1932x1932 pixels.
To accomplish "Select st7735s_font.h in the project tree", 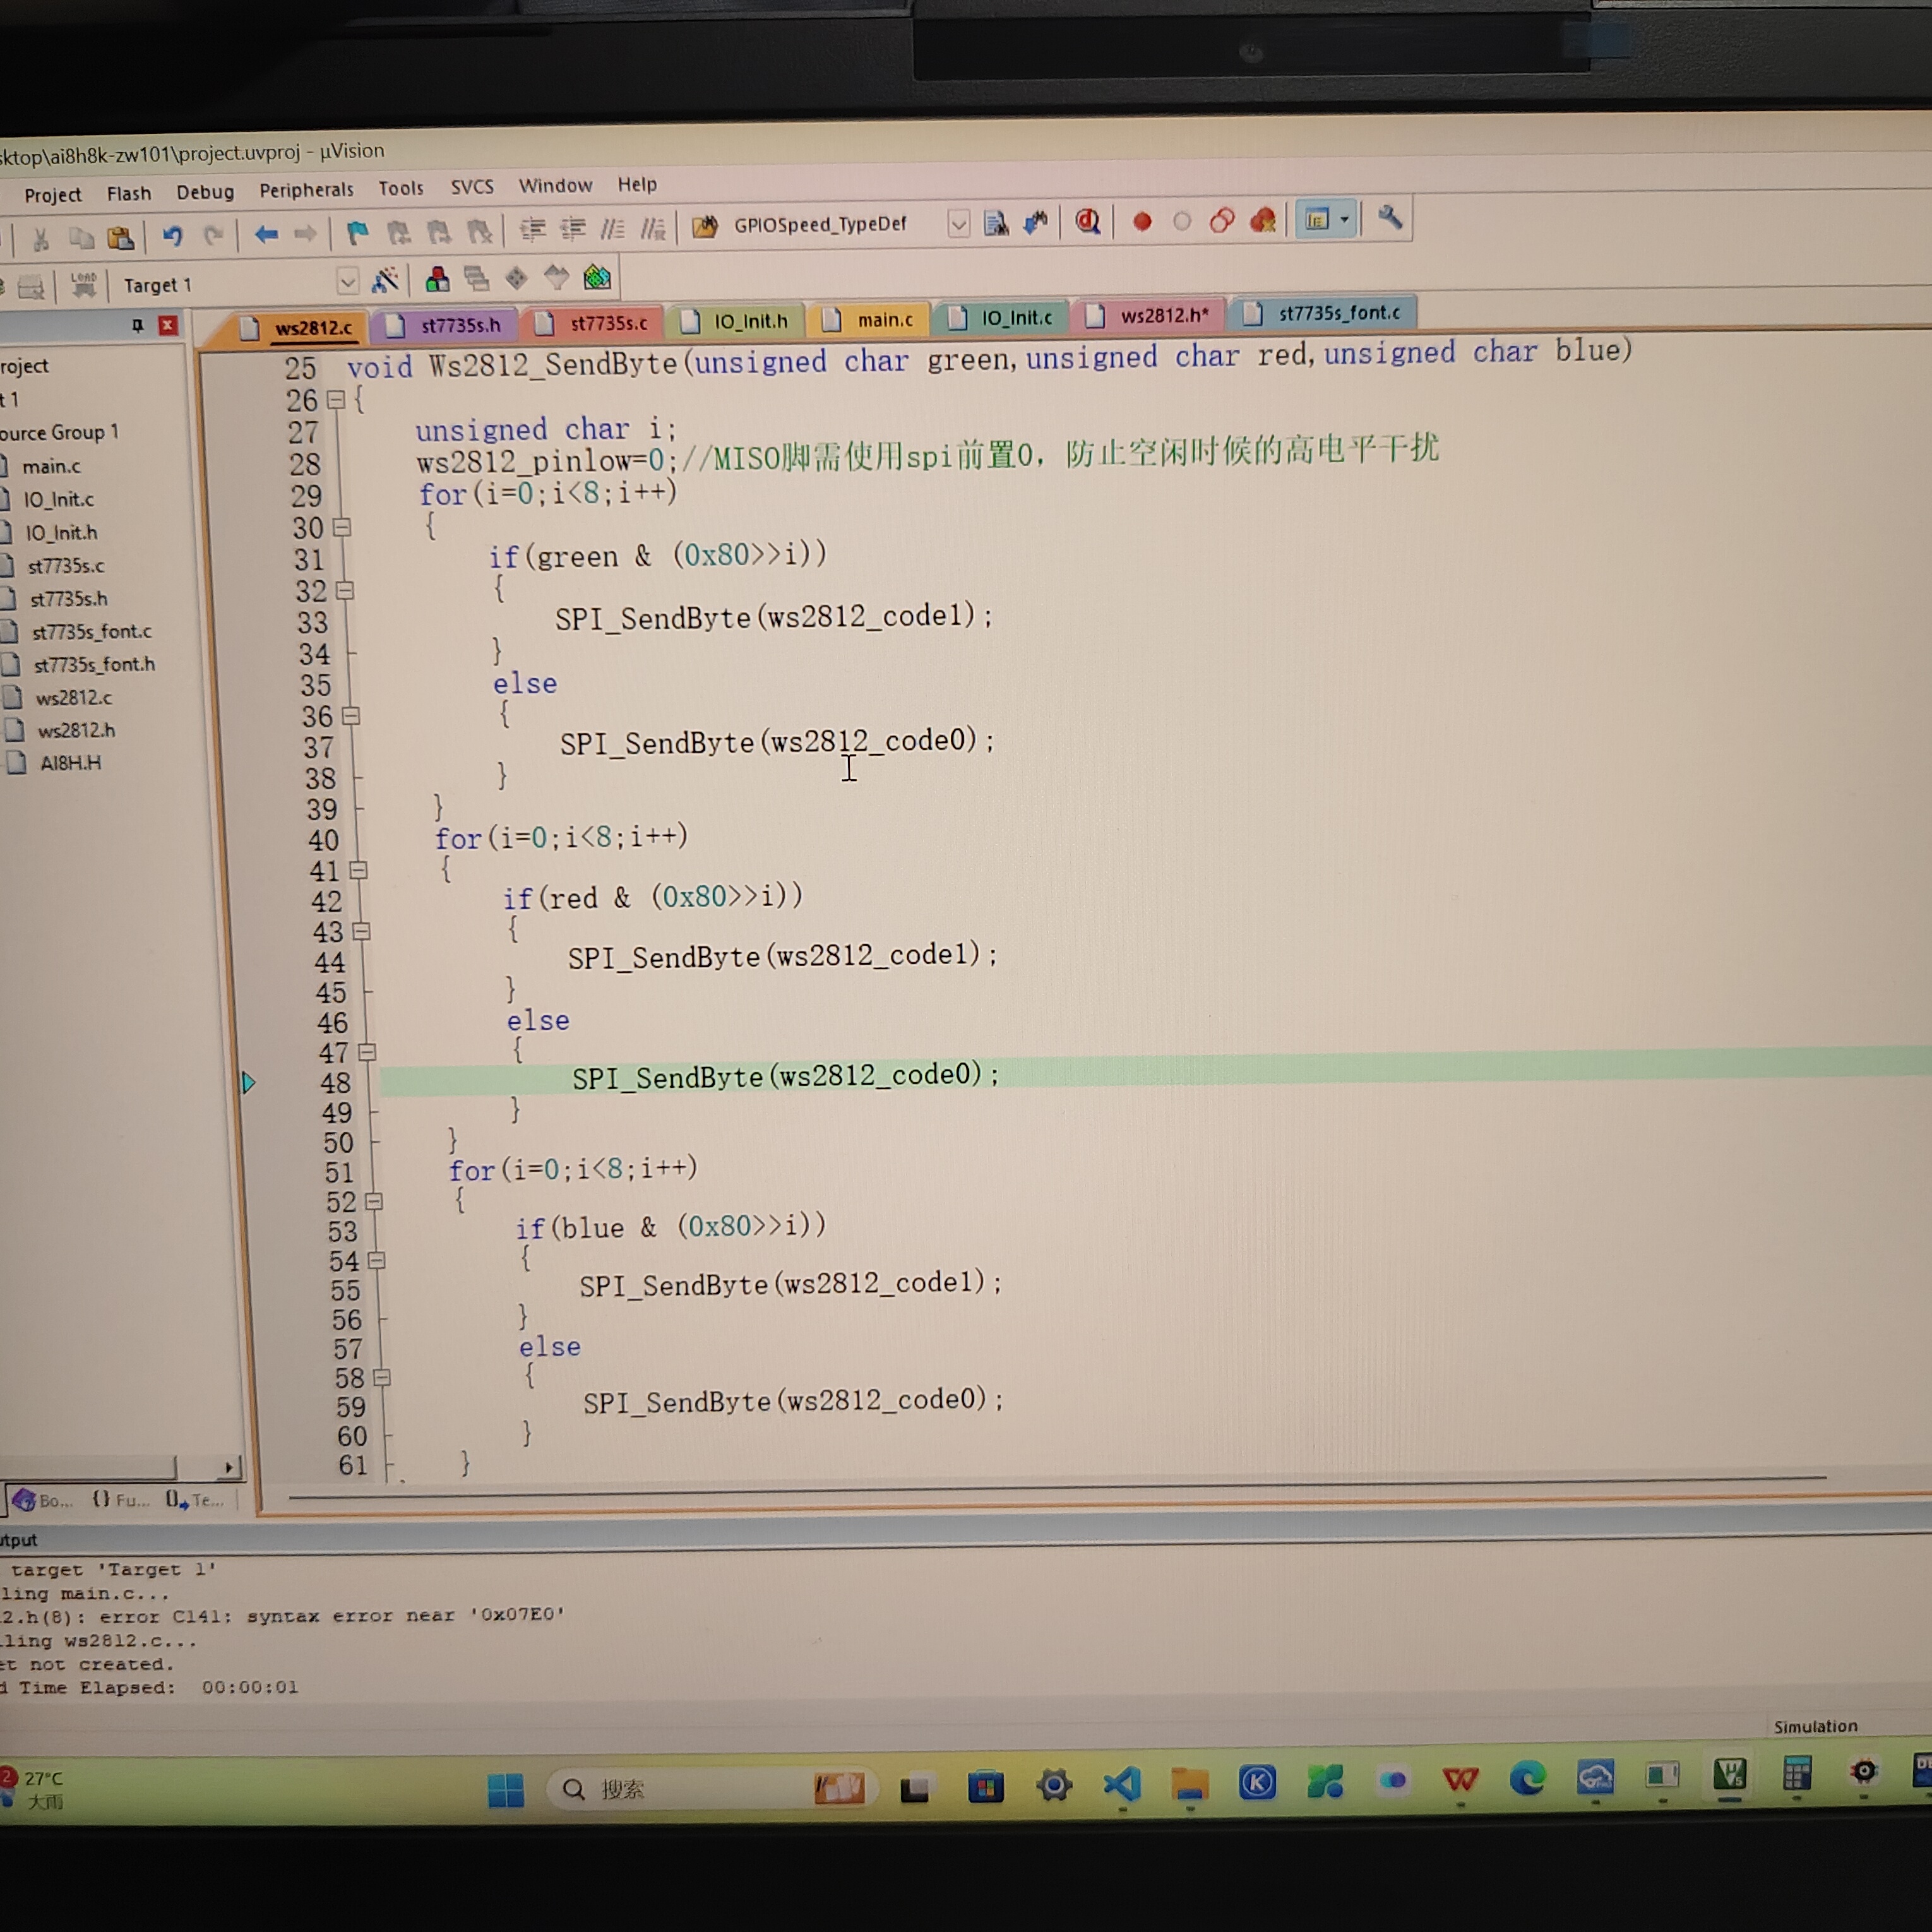I will (94, 664).
